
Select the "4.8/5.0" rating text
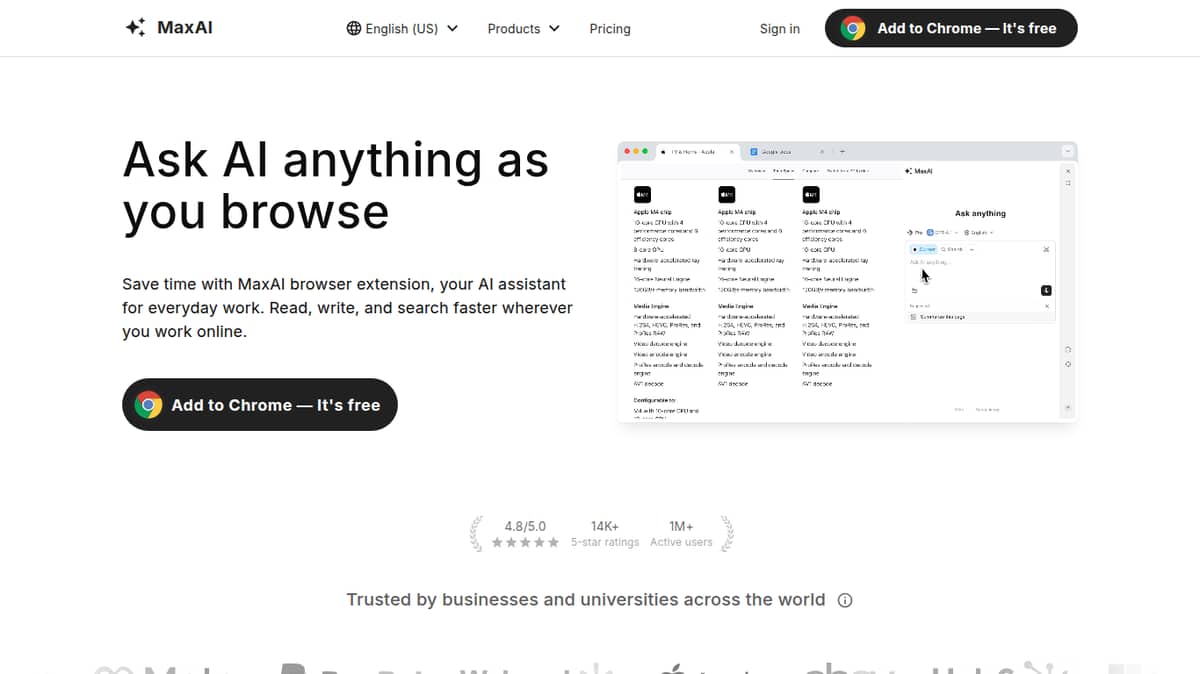tap(525, 526)
